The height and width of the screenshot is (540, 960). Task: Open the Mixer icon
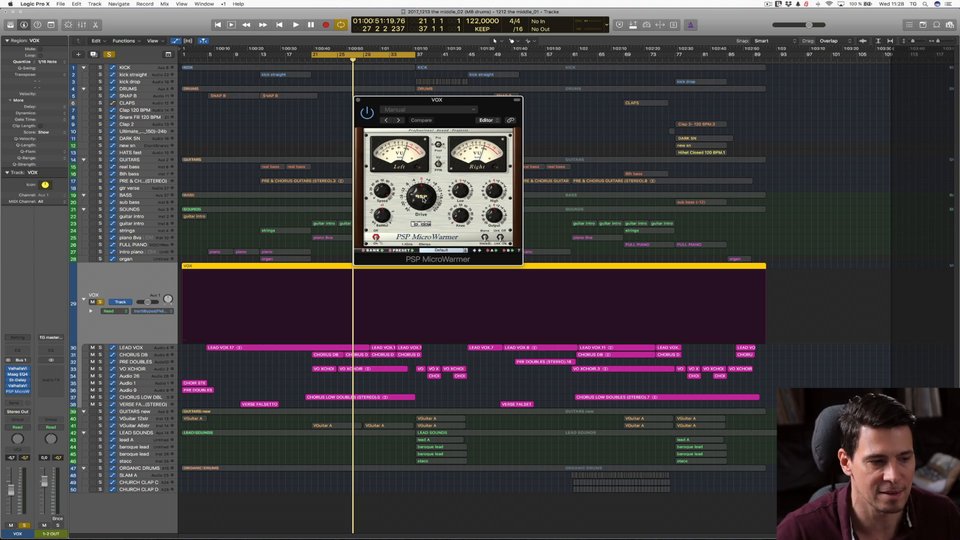tap(81, 25)
